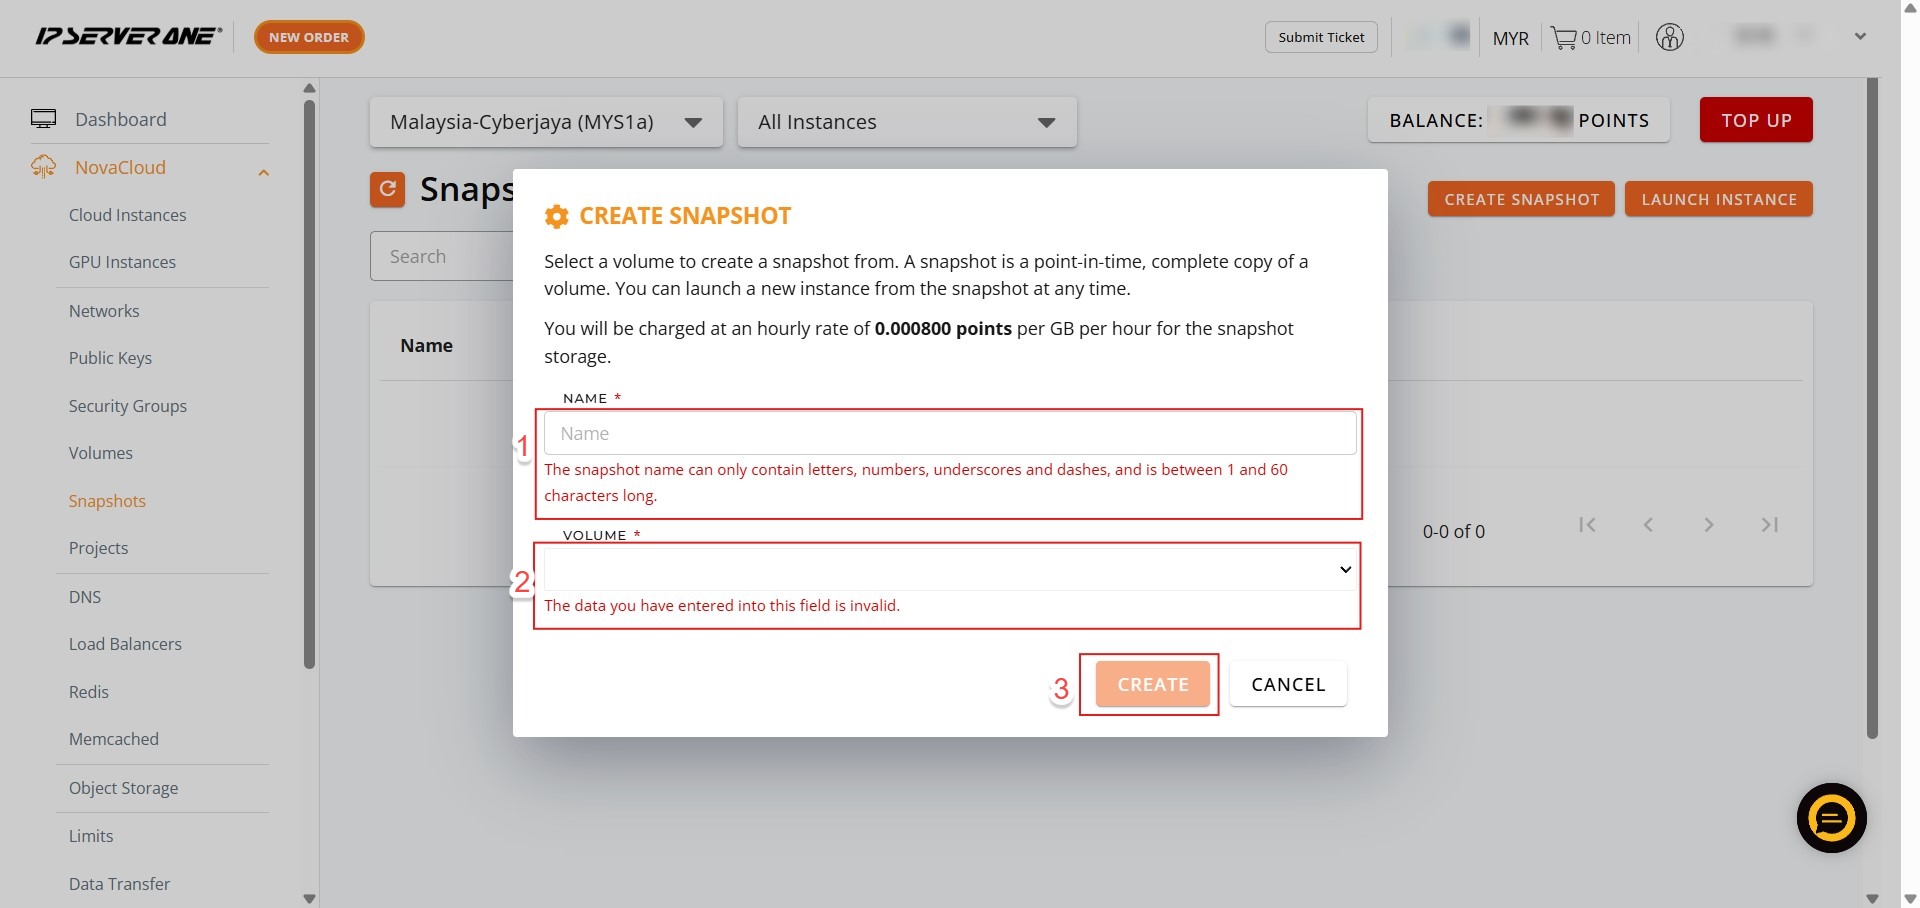Go to last page pagination arrow
Image resolution: width=1920 pixels, height=908 pixels.
tap(1769, 525)
